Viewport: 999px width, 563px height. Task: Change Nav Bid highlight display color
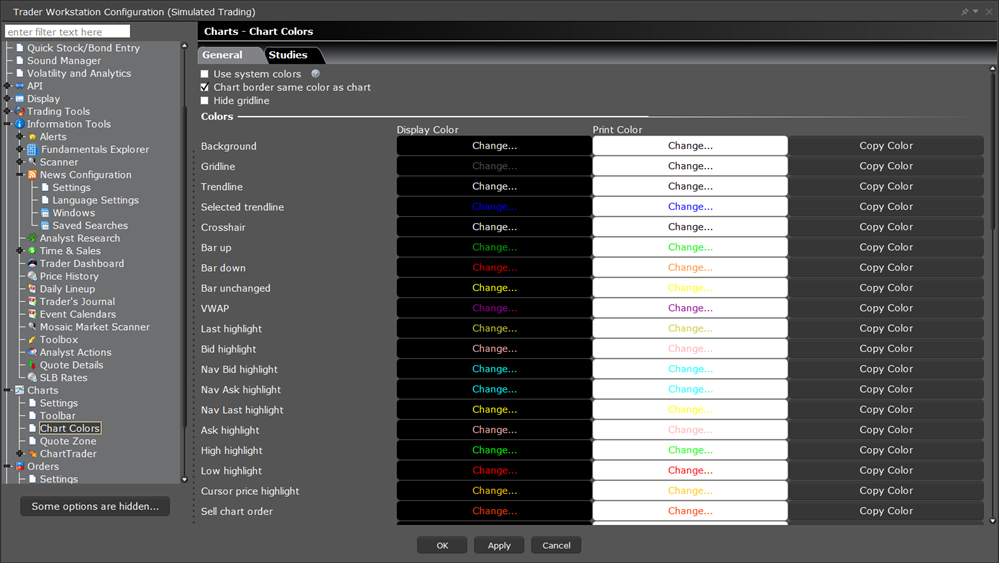coord(494,369)
